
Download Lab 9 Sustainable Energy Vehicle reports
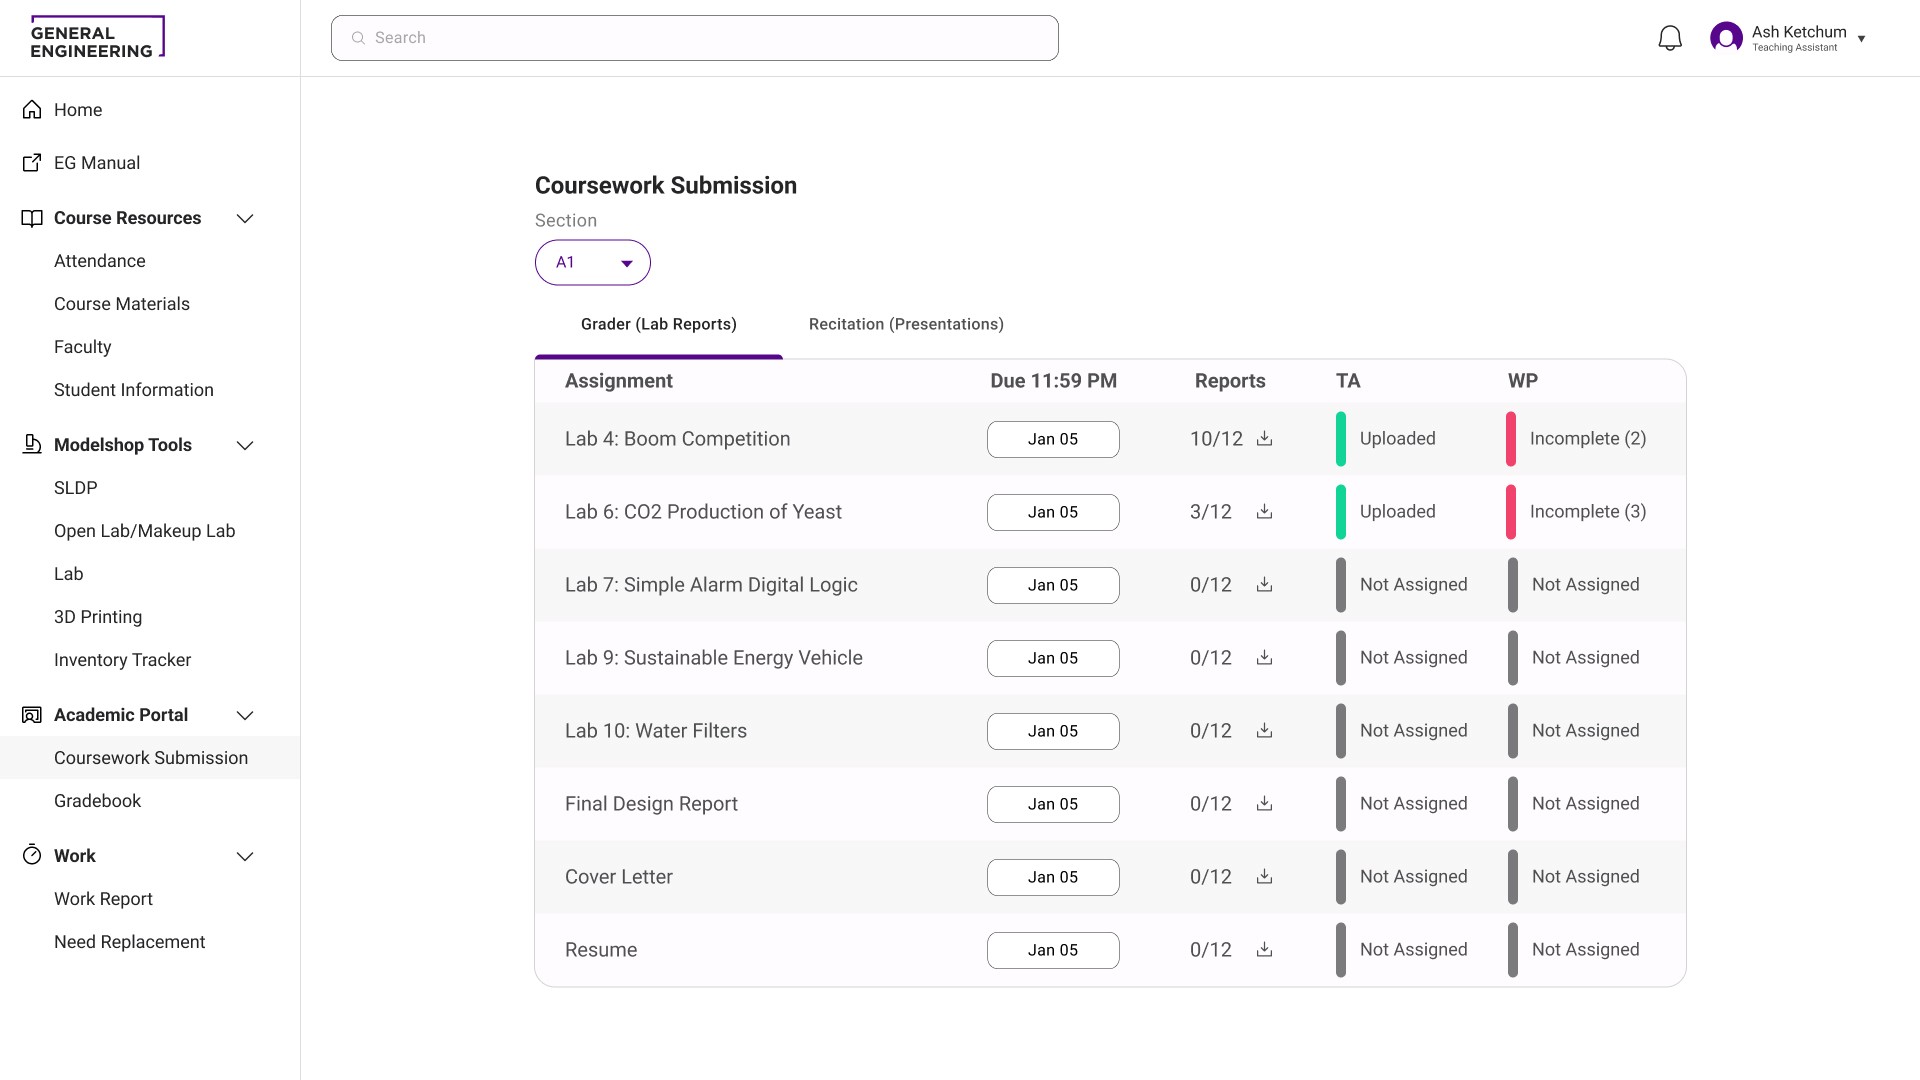(1264, 658)
